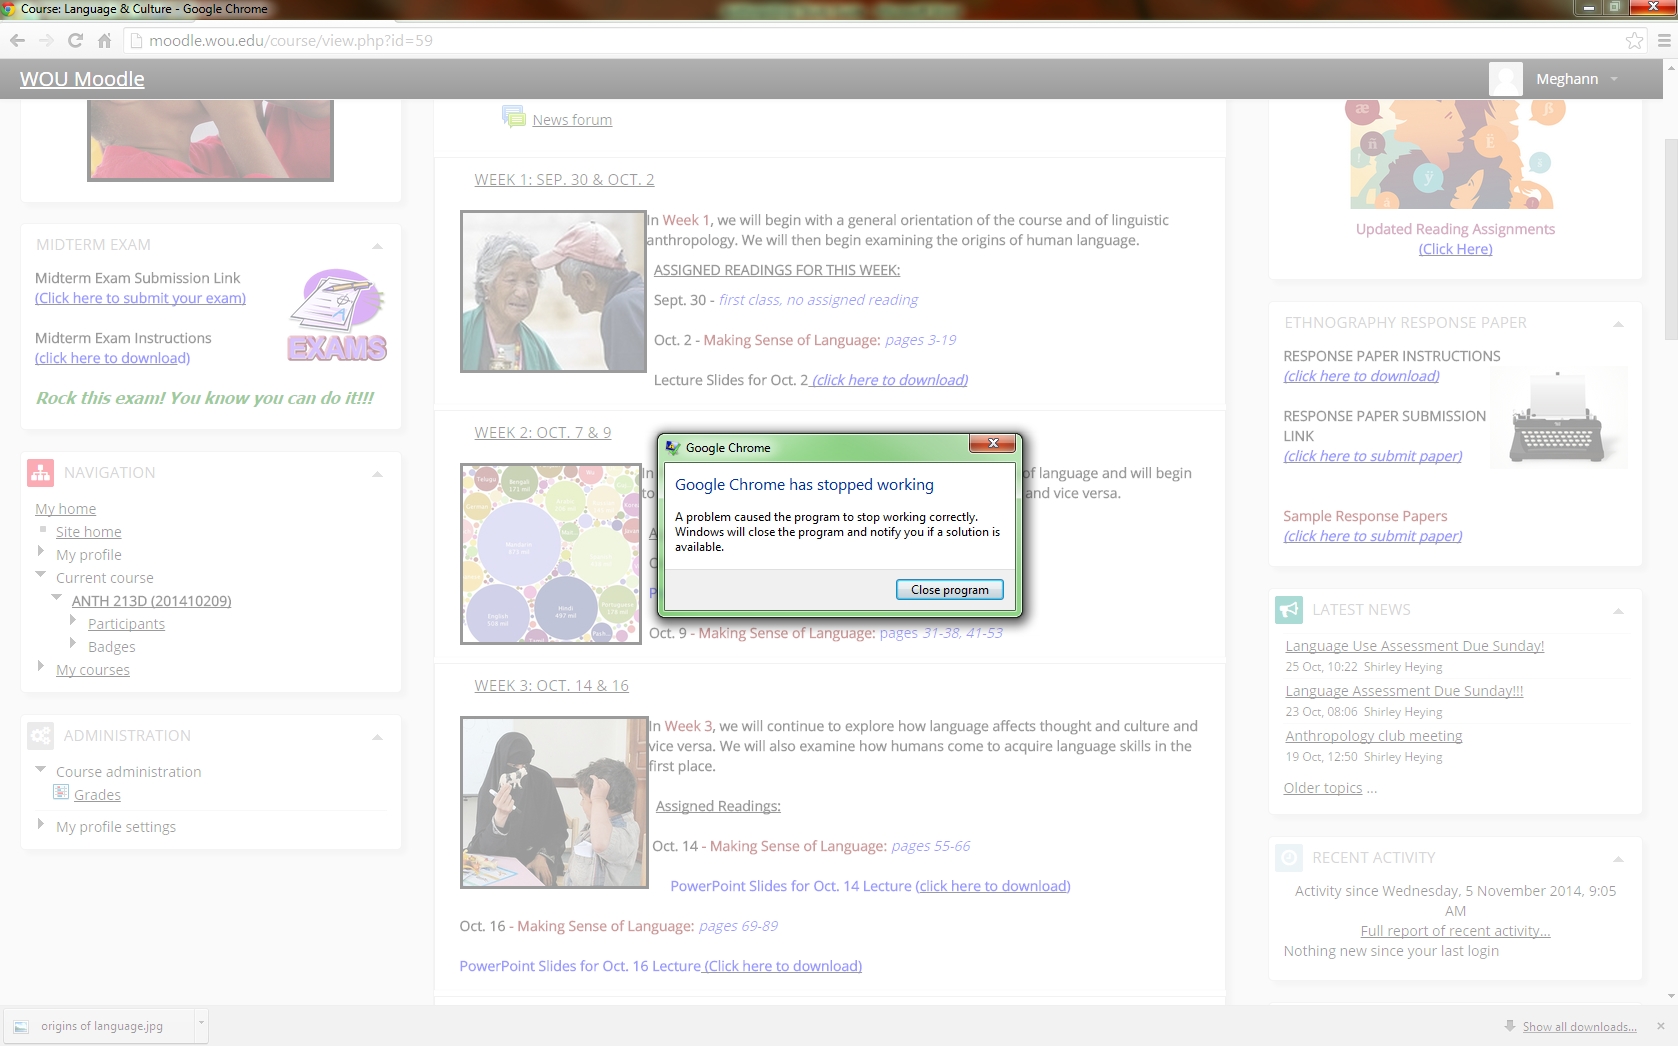Download the Midterm Exam Instructions

point(112,358)
